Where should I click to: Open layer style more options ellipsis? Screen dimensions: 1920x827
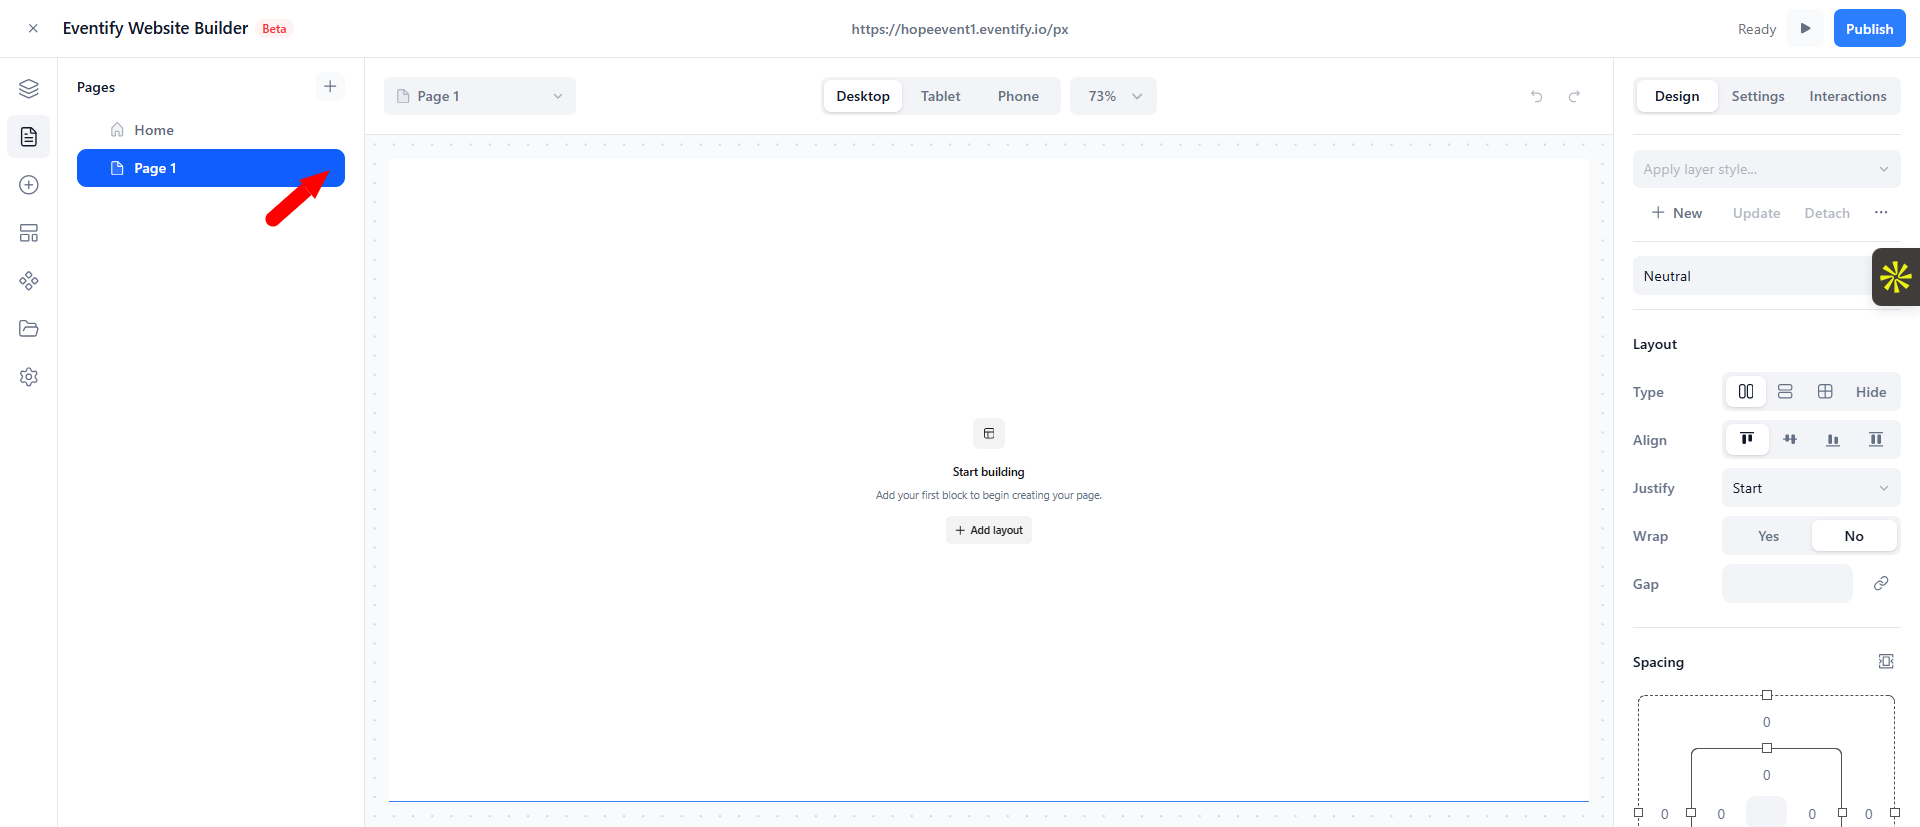[1881, 213]
